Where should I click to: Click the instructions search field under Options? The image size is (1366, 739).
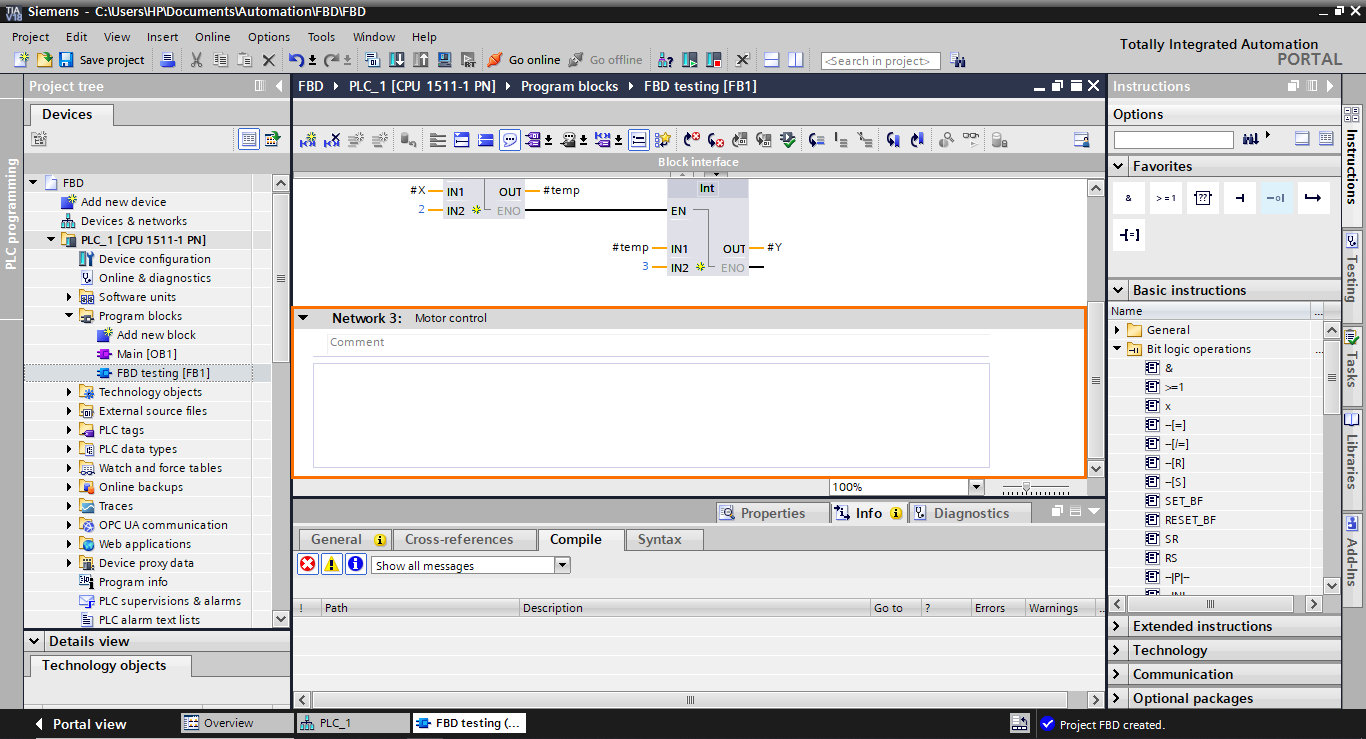(x=1173, y=139)
